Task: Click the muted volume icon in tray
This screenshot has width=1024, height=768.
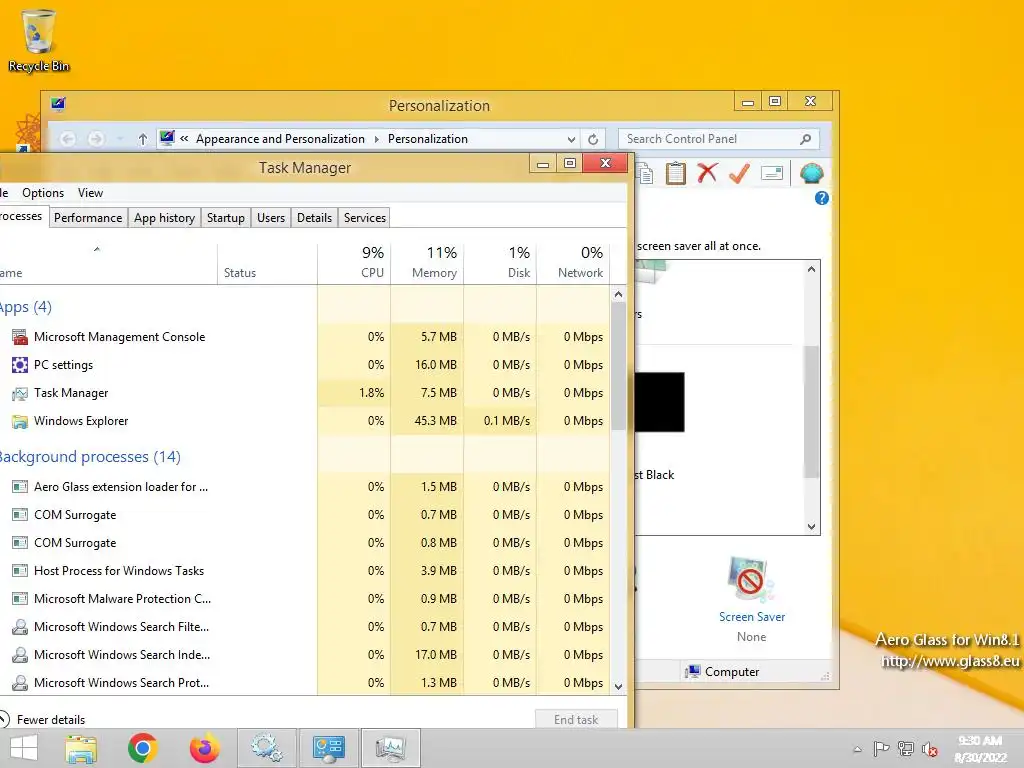Action: 930,749
